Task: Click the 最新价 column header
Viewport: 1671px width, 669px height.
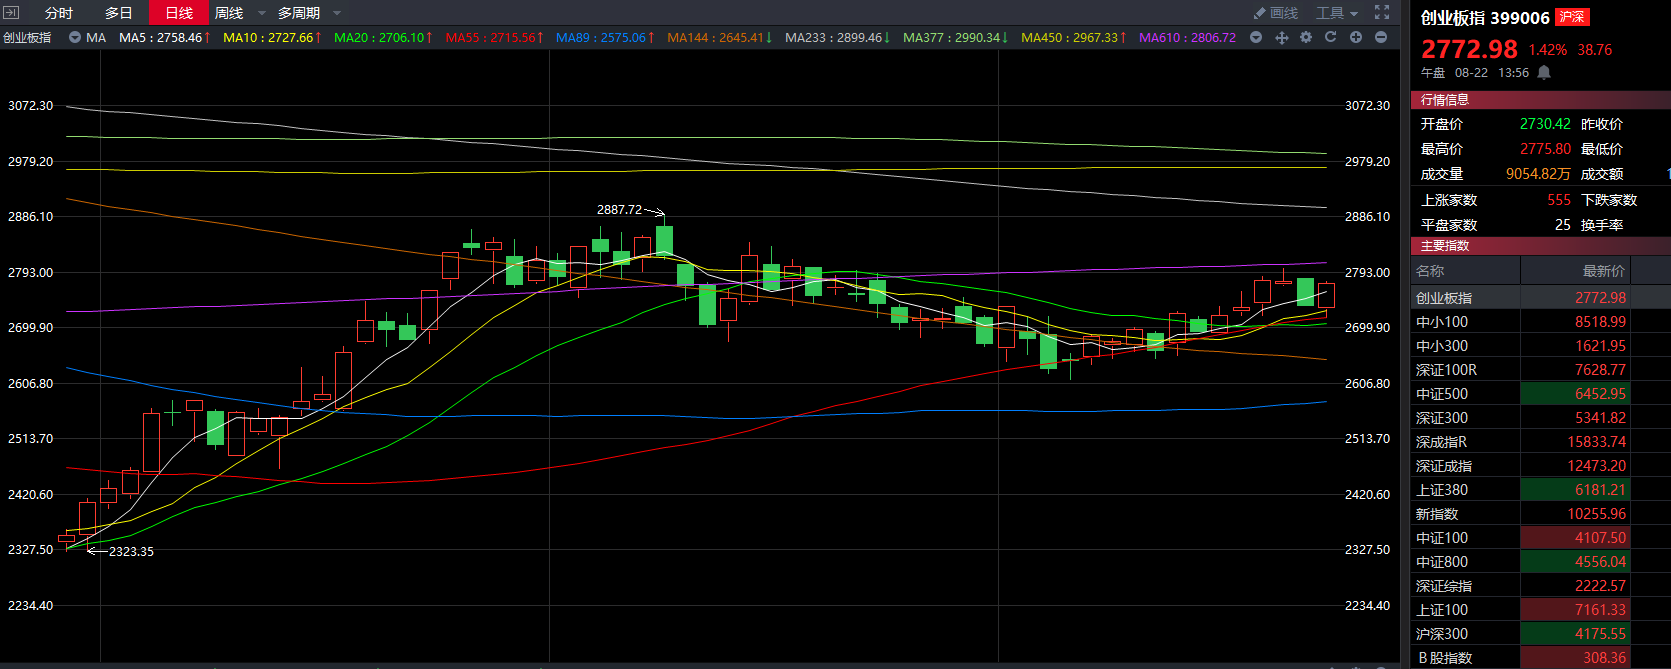Action: click(1603, 271)
